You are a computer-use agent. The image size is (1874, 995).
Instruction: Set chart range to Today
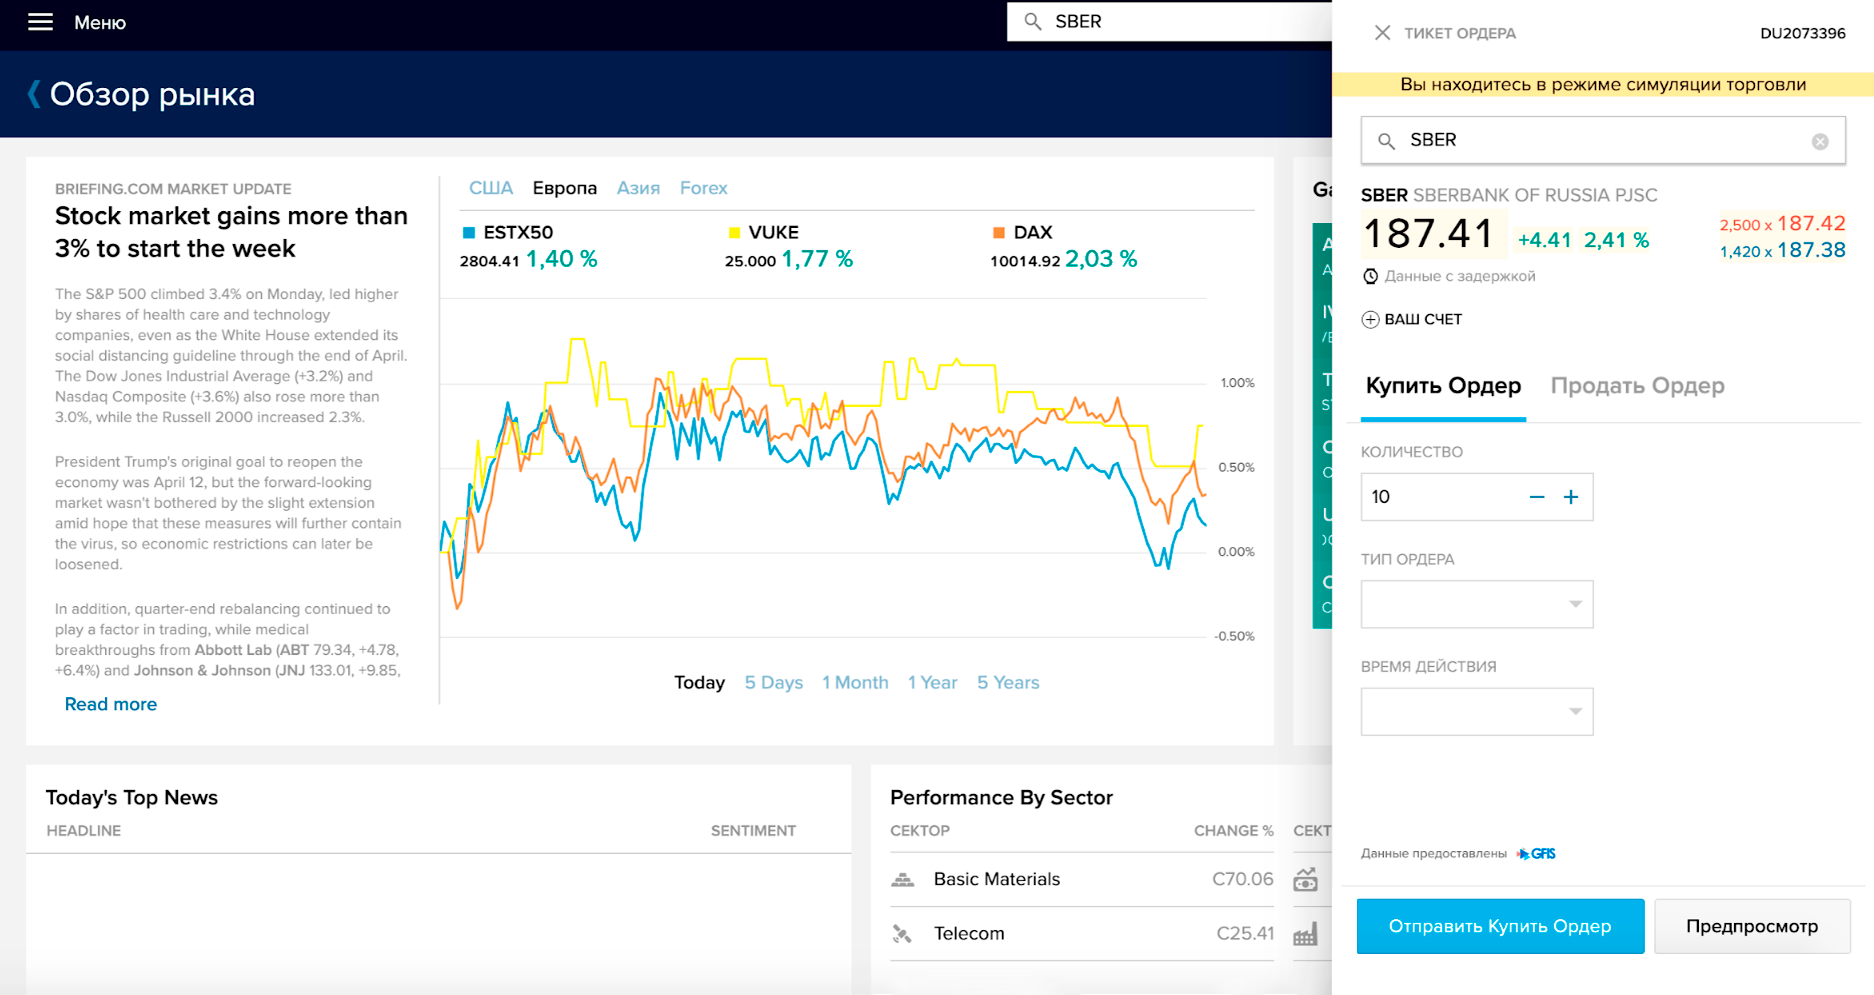699,682
